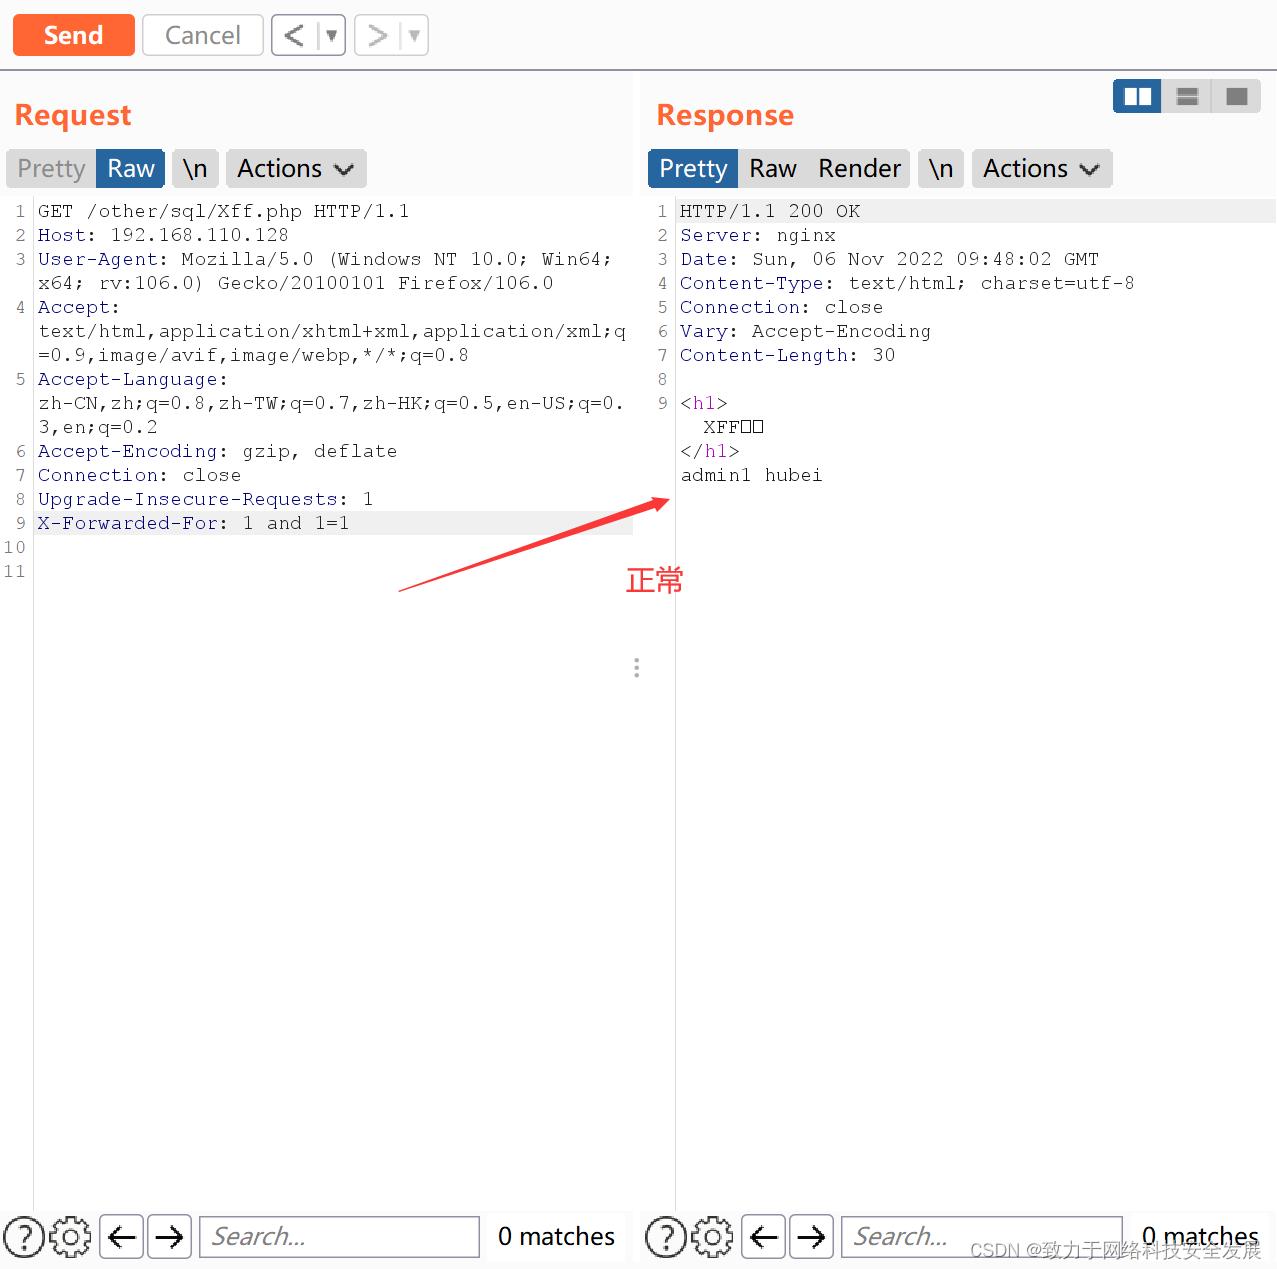Screen dimensions: 1277x1269
Task: Go back to previous request in history
Action: point(294,35)
